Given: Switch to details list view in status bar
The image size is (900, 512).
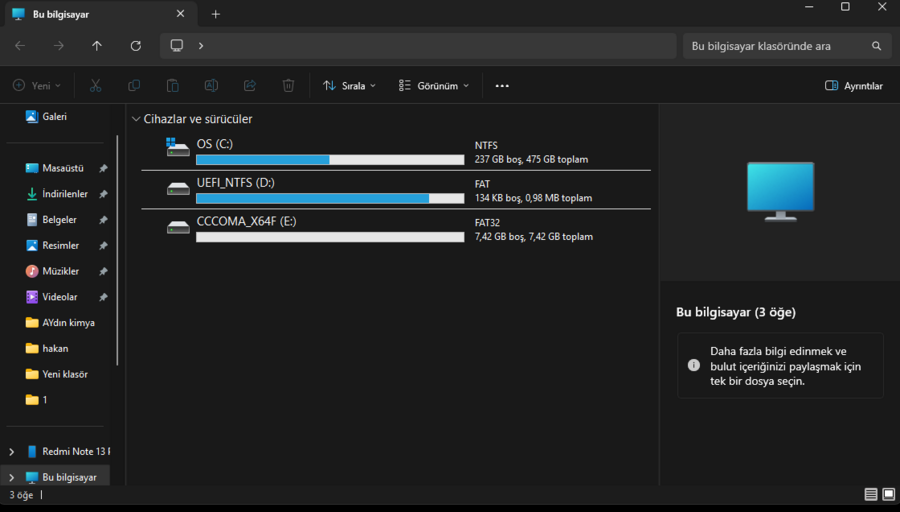Looking at the screenshot, I should [871, 494].
